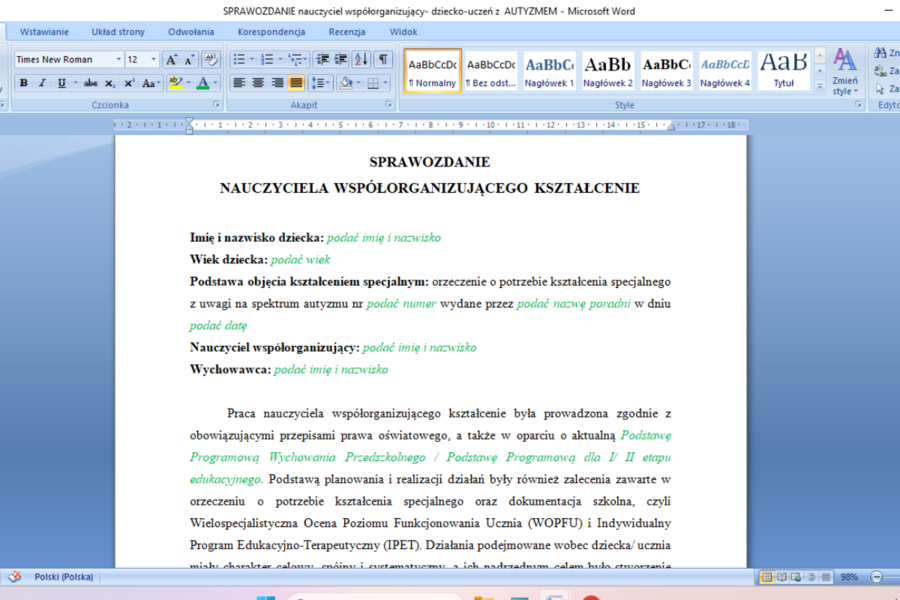This screenshot has width=900, height=600.
Task: Switch to the Recenzja ribbon tab
Action: [347, 31]
